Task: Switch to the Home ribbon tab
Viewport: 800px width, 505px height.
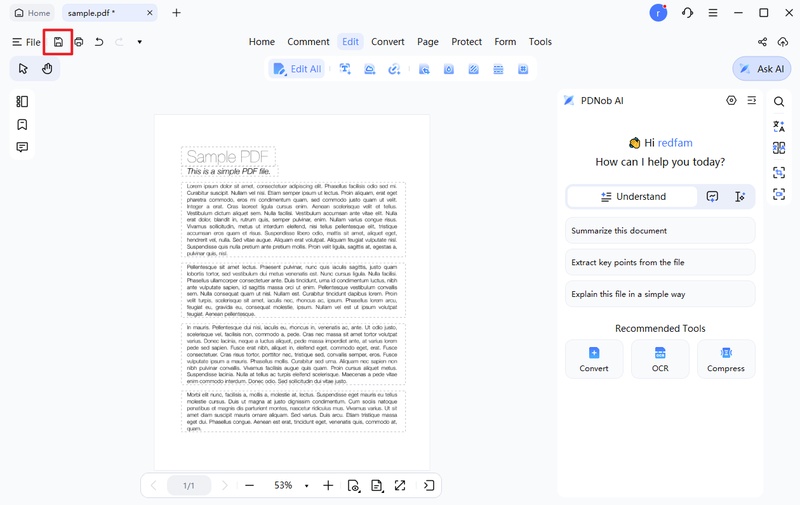Action: 262,42
